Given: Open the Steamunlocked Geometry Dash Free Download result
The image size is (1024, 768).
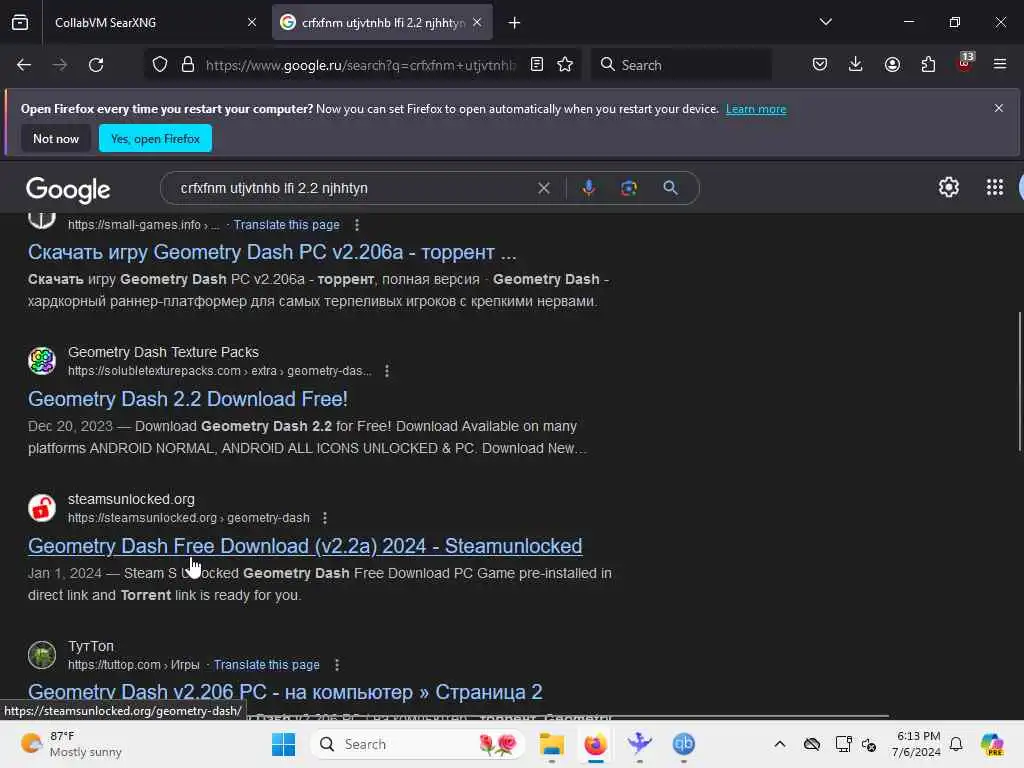Looking at the screenshot, I should (x=305, y=546).
